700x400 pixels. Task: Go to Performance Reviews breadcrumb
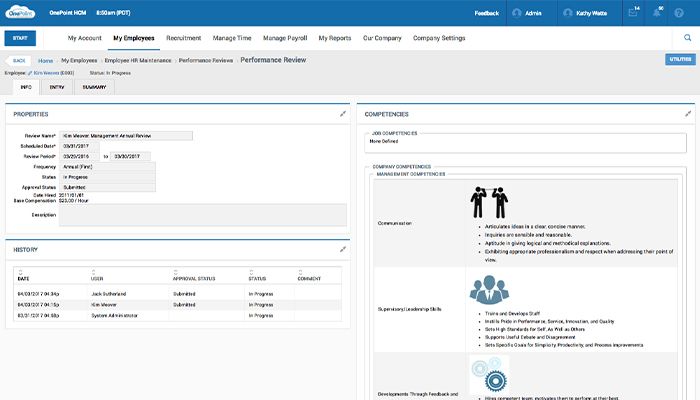[206, 60]
